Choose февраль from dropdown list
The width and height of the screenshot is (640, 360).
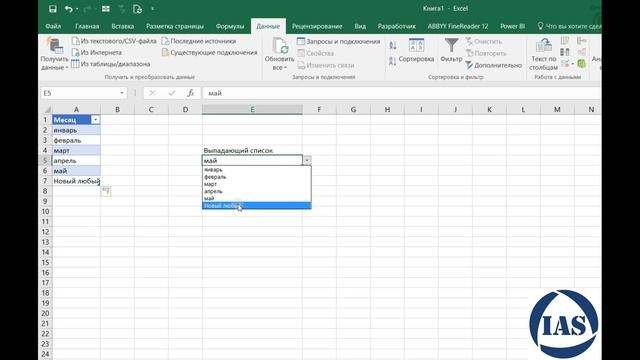coord(257,177)
